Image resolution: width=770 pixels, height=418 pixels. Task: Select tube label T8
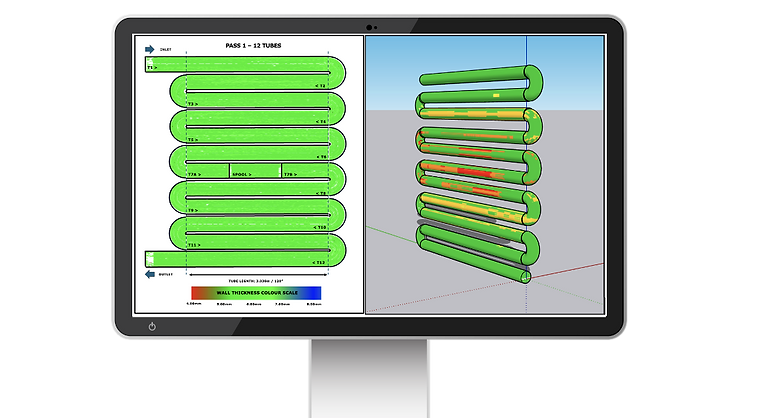[321, 193]
